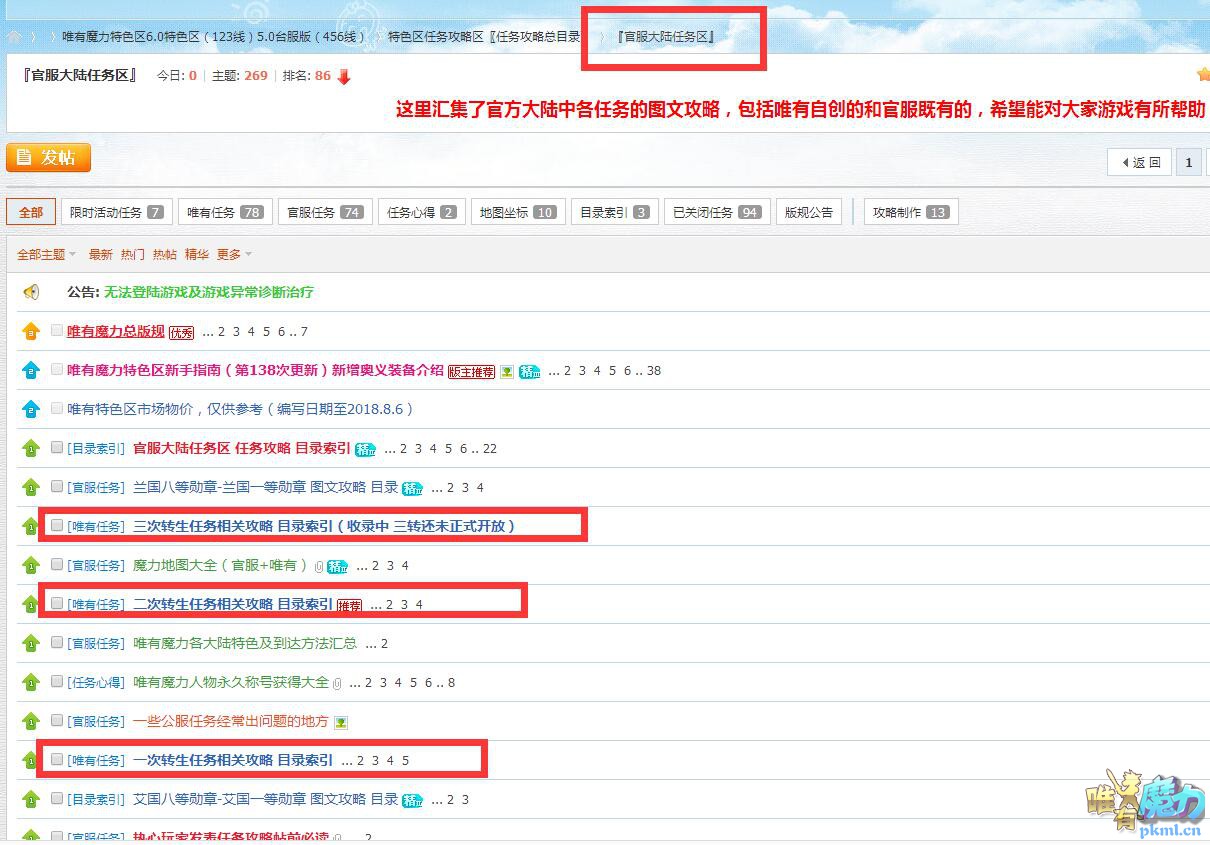Click the image attachment icon after 一些公服任务经常出问题的地方
This screenshot has width=1210, height=845.
tap(341, 722)
